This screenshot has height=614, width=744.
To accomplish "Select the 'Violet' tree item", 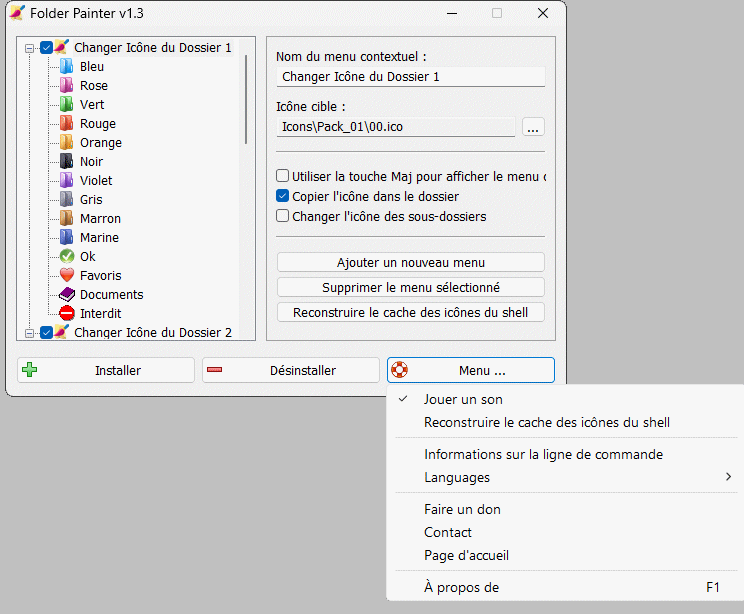I will (96, 180).
